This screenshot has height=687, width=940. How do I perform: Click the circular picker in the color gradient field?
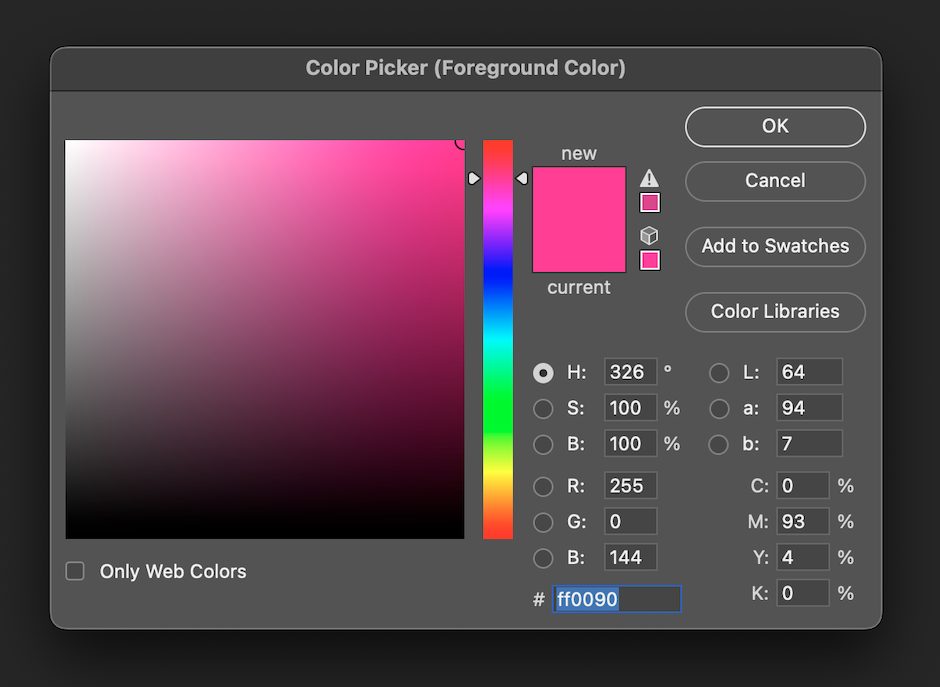coord(459,145)
